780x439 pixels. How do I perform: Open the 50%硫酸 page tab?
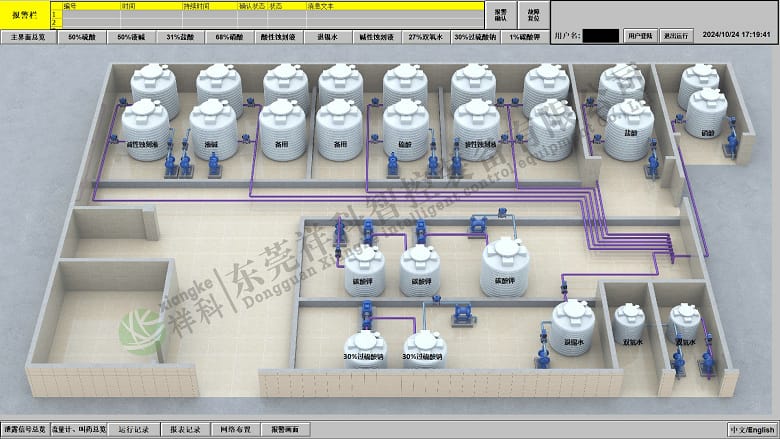coord(80,36)
